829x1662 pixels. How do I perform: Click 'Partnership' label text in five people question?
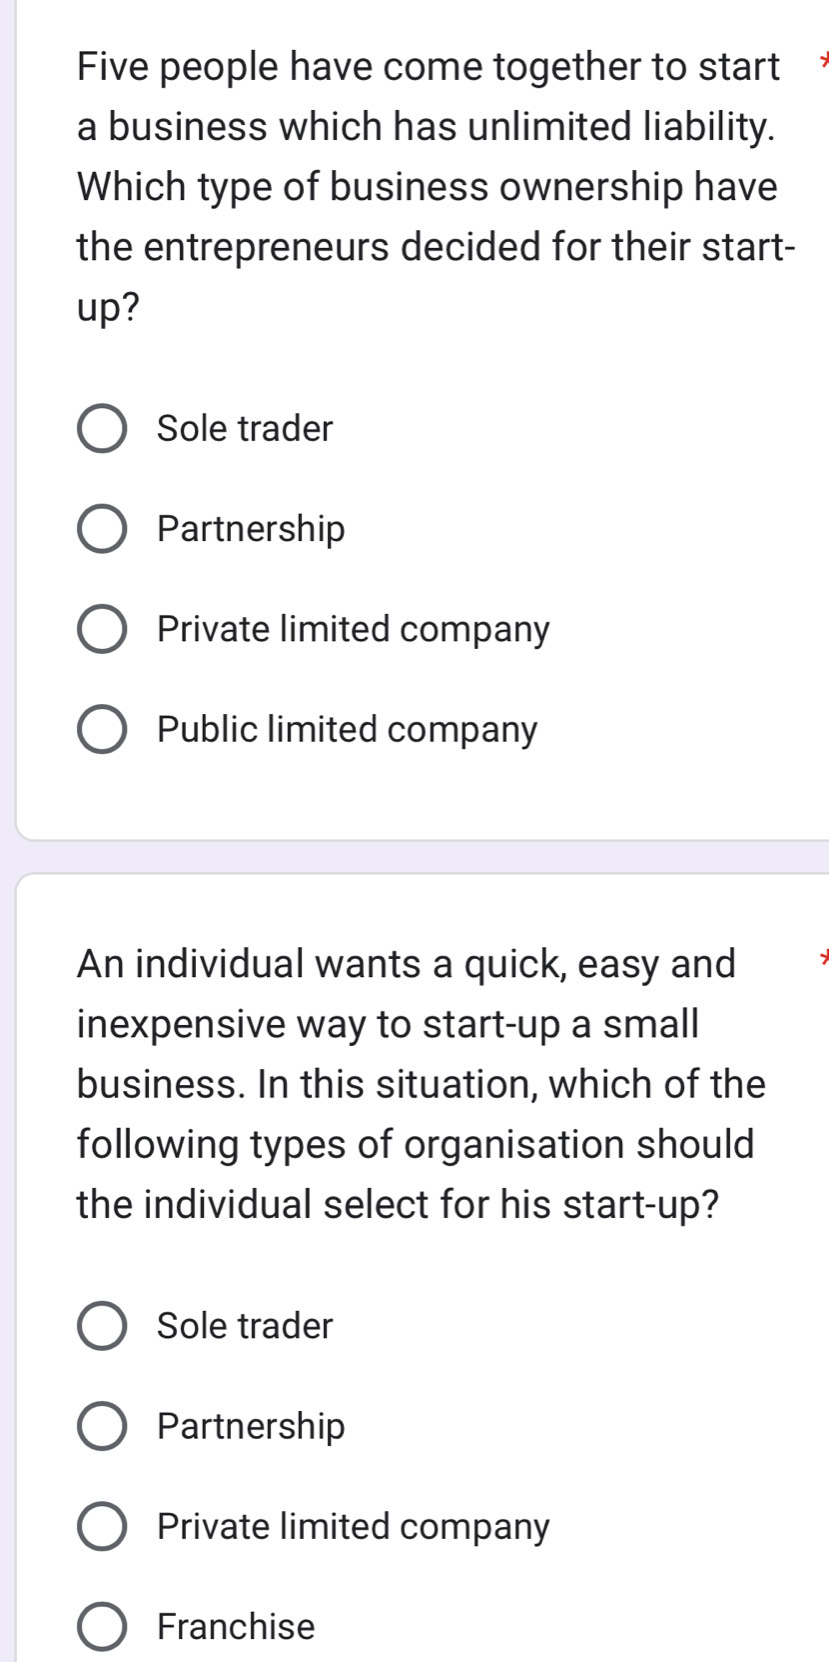(x=251, y=529)
